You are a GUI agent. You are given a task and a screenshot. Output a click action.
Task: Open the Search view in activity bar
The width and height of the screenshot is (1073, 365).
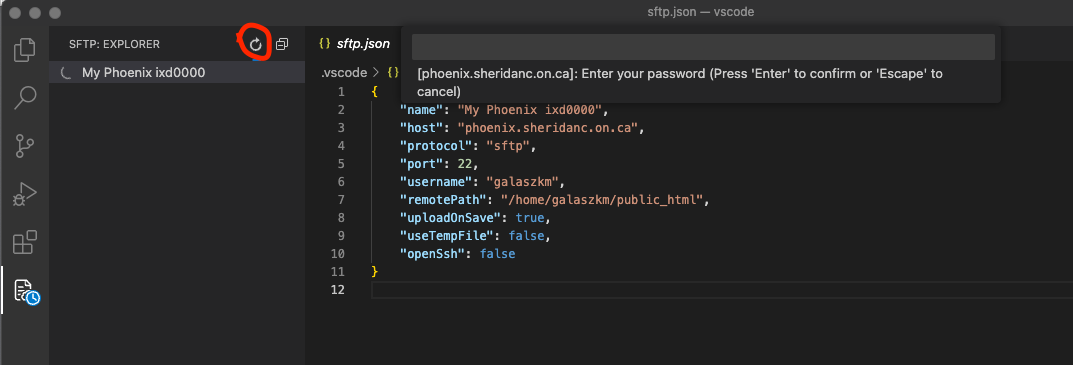[25, 98]
